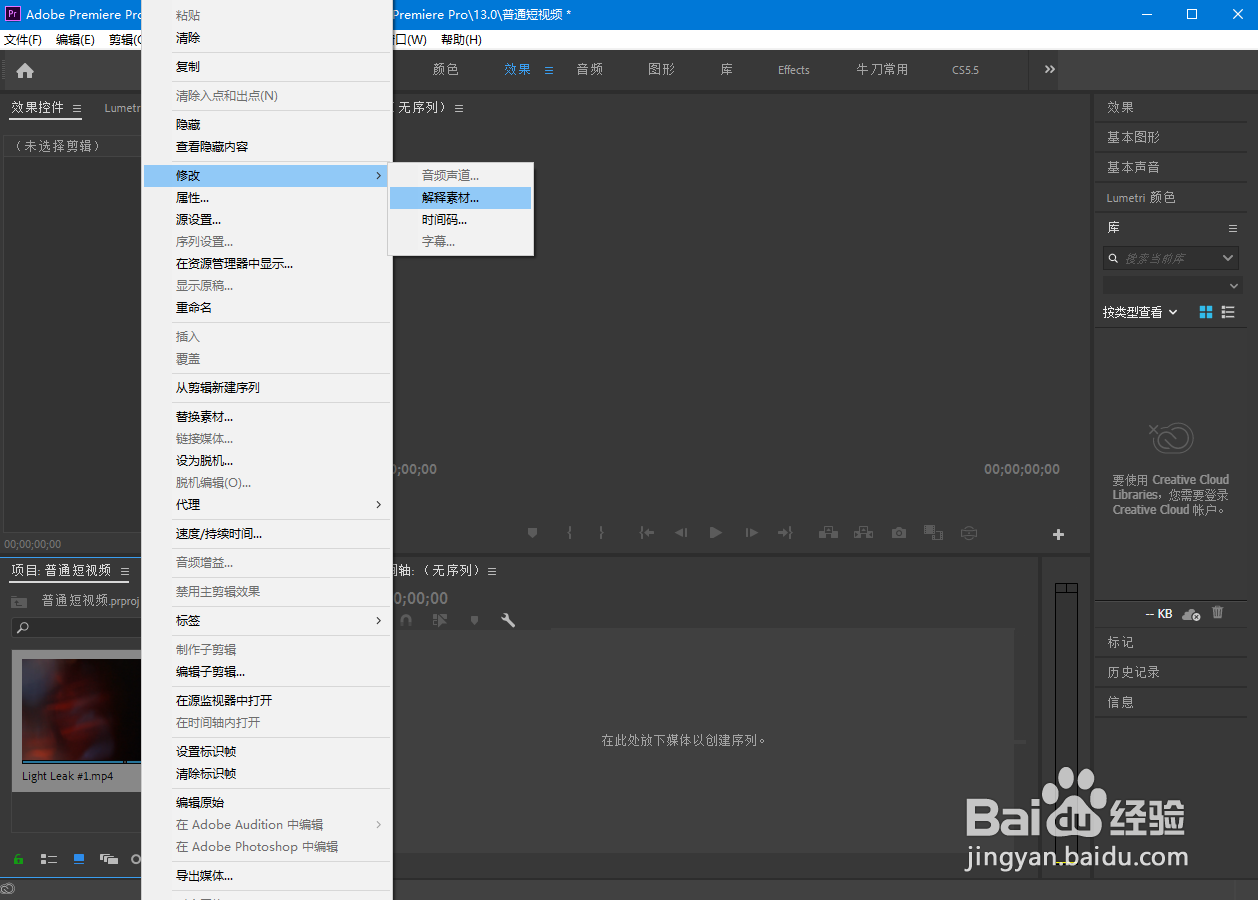The image size is (1258, 900).
Task: Open source monitor panel menu icon
Action: (x=458, y=108)
